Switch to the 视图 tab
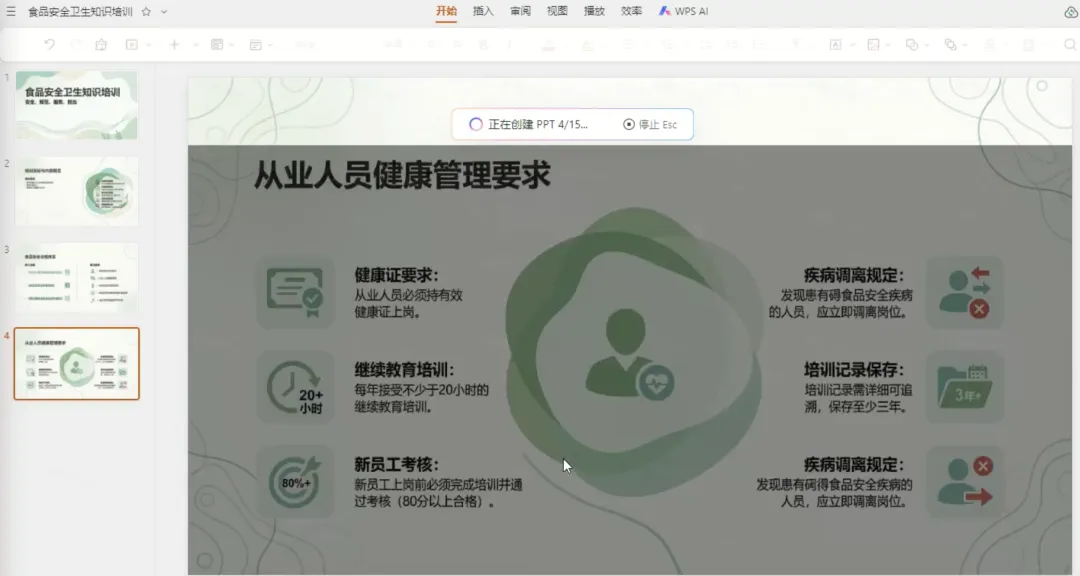The height and width of the screenshot is (576, 1080). [x=557, y=11]
